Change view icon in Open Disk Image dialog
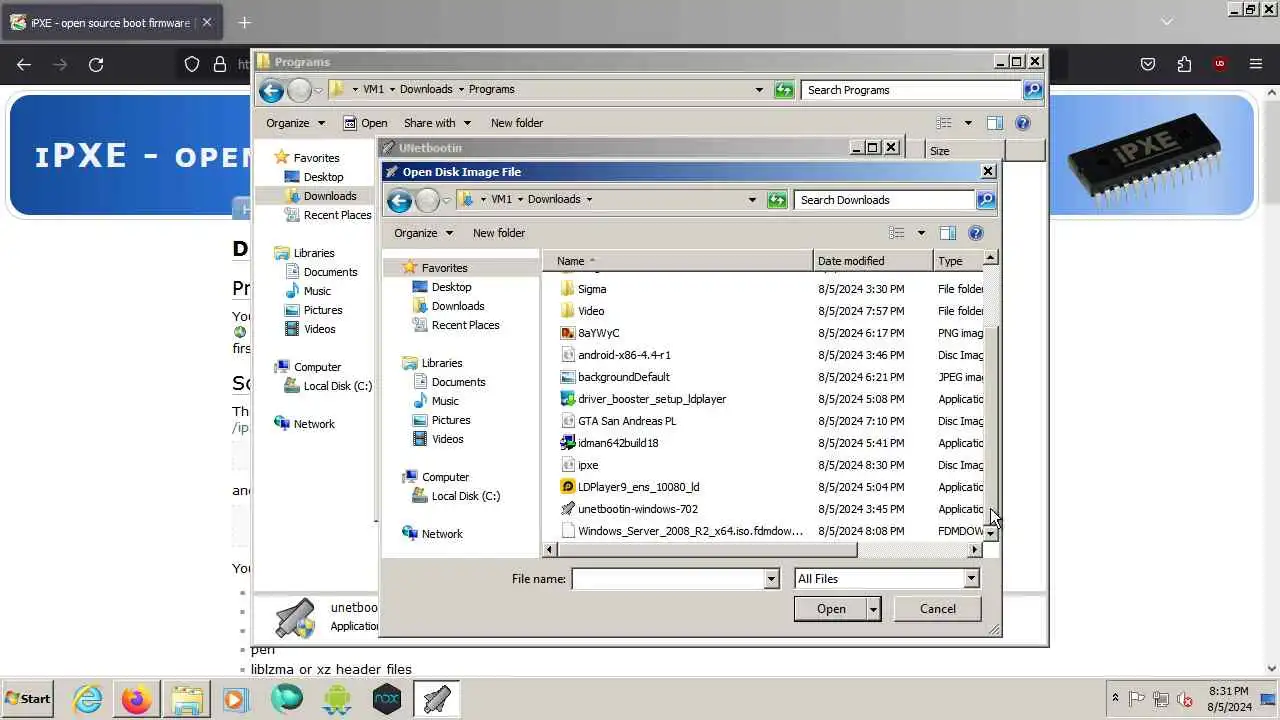Screen dimensions: 1280x720 [897, 233]
